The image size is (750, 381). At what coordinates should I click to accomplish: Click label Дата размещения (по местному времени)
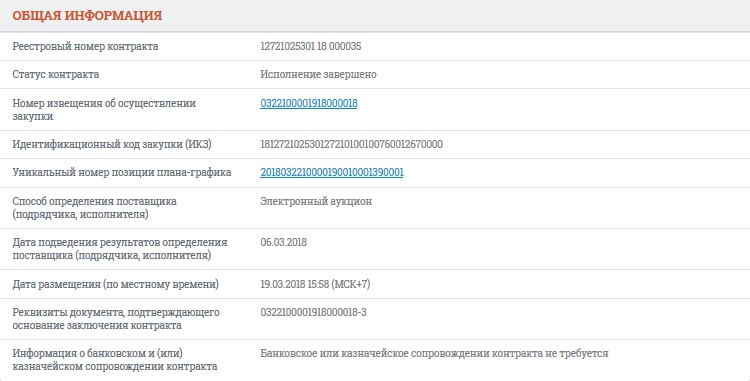115,284
